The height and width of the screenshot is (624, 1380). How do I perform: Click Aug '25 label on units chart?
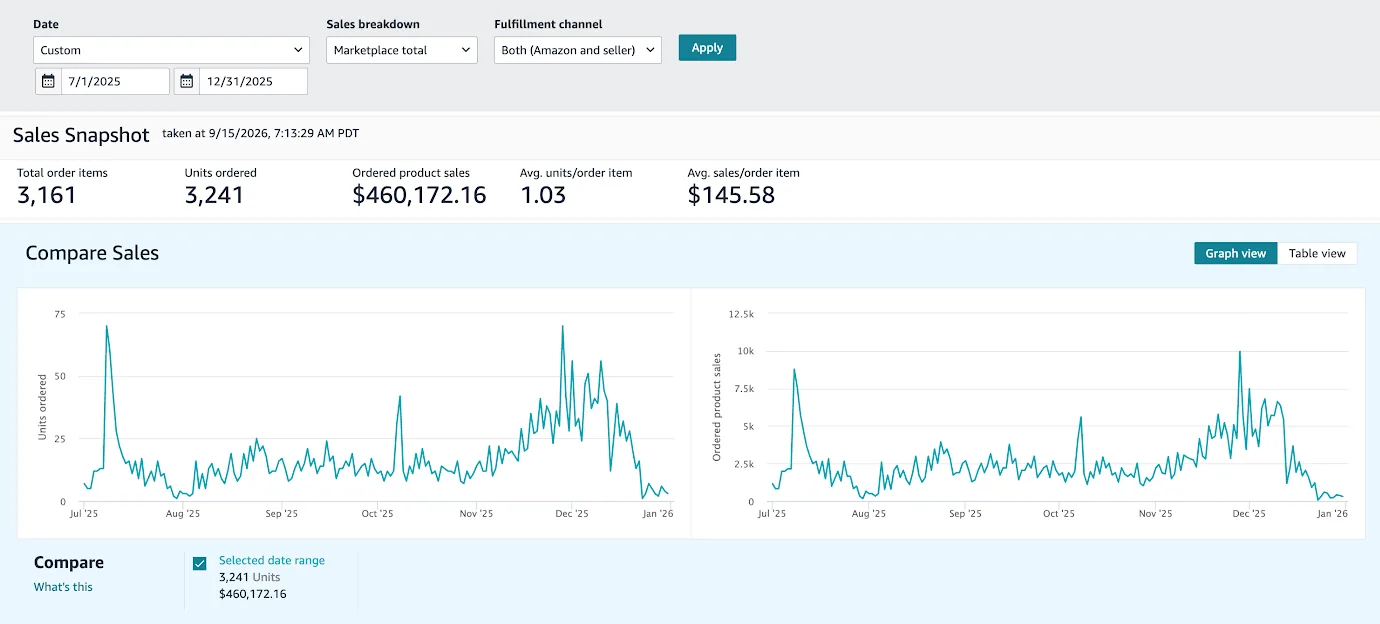182,514
